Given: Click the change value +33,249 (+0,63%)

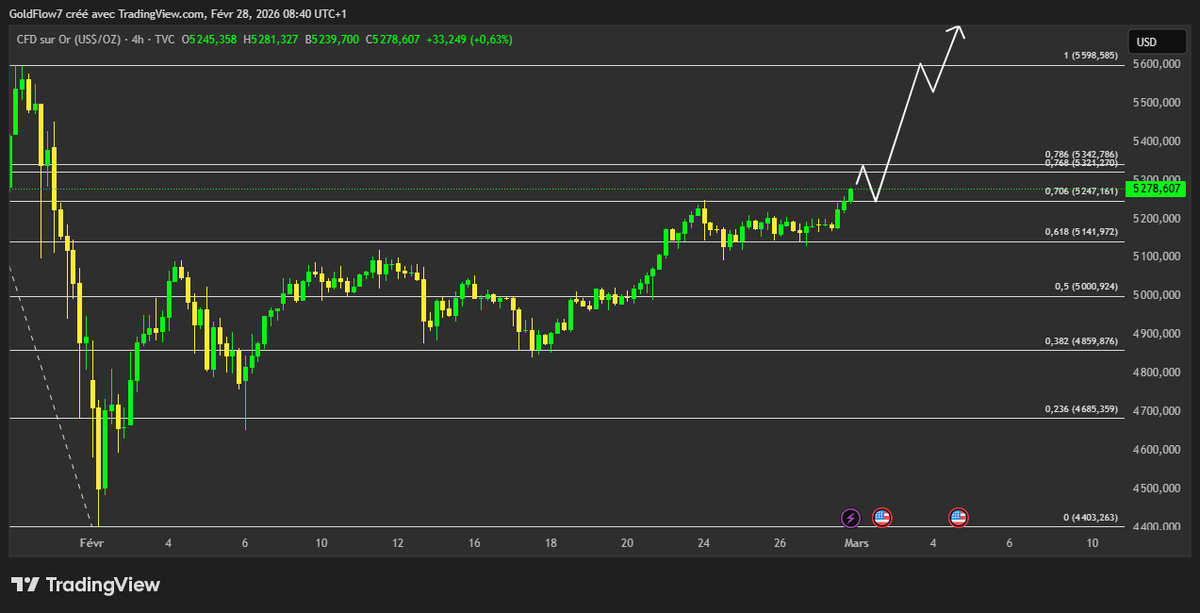Looking at the screenshot, I should tap(468, 40).
